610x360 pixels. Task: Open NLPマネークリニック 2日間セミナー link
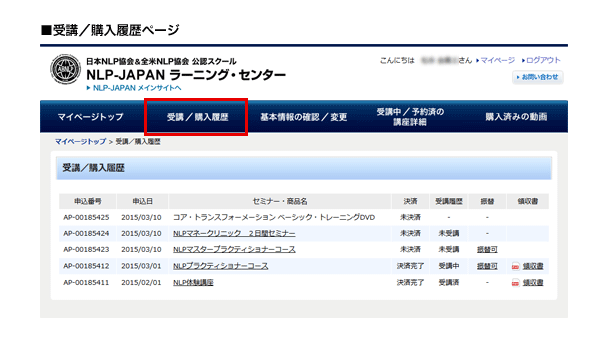coord(234,234)
